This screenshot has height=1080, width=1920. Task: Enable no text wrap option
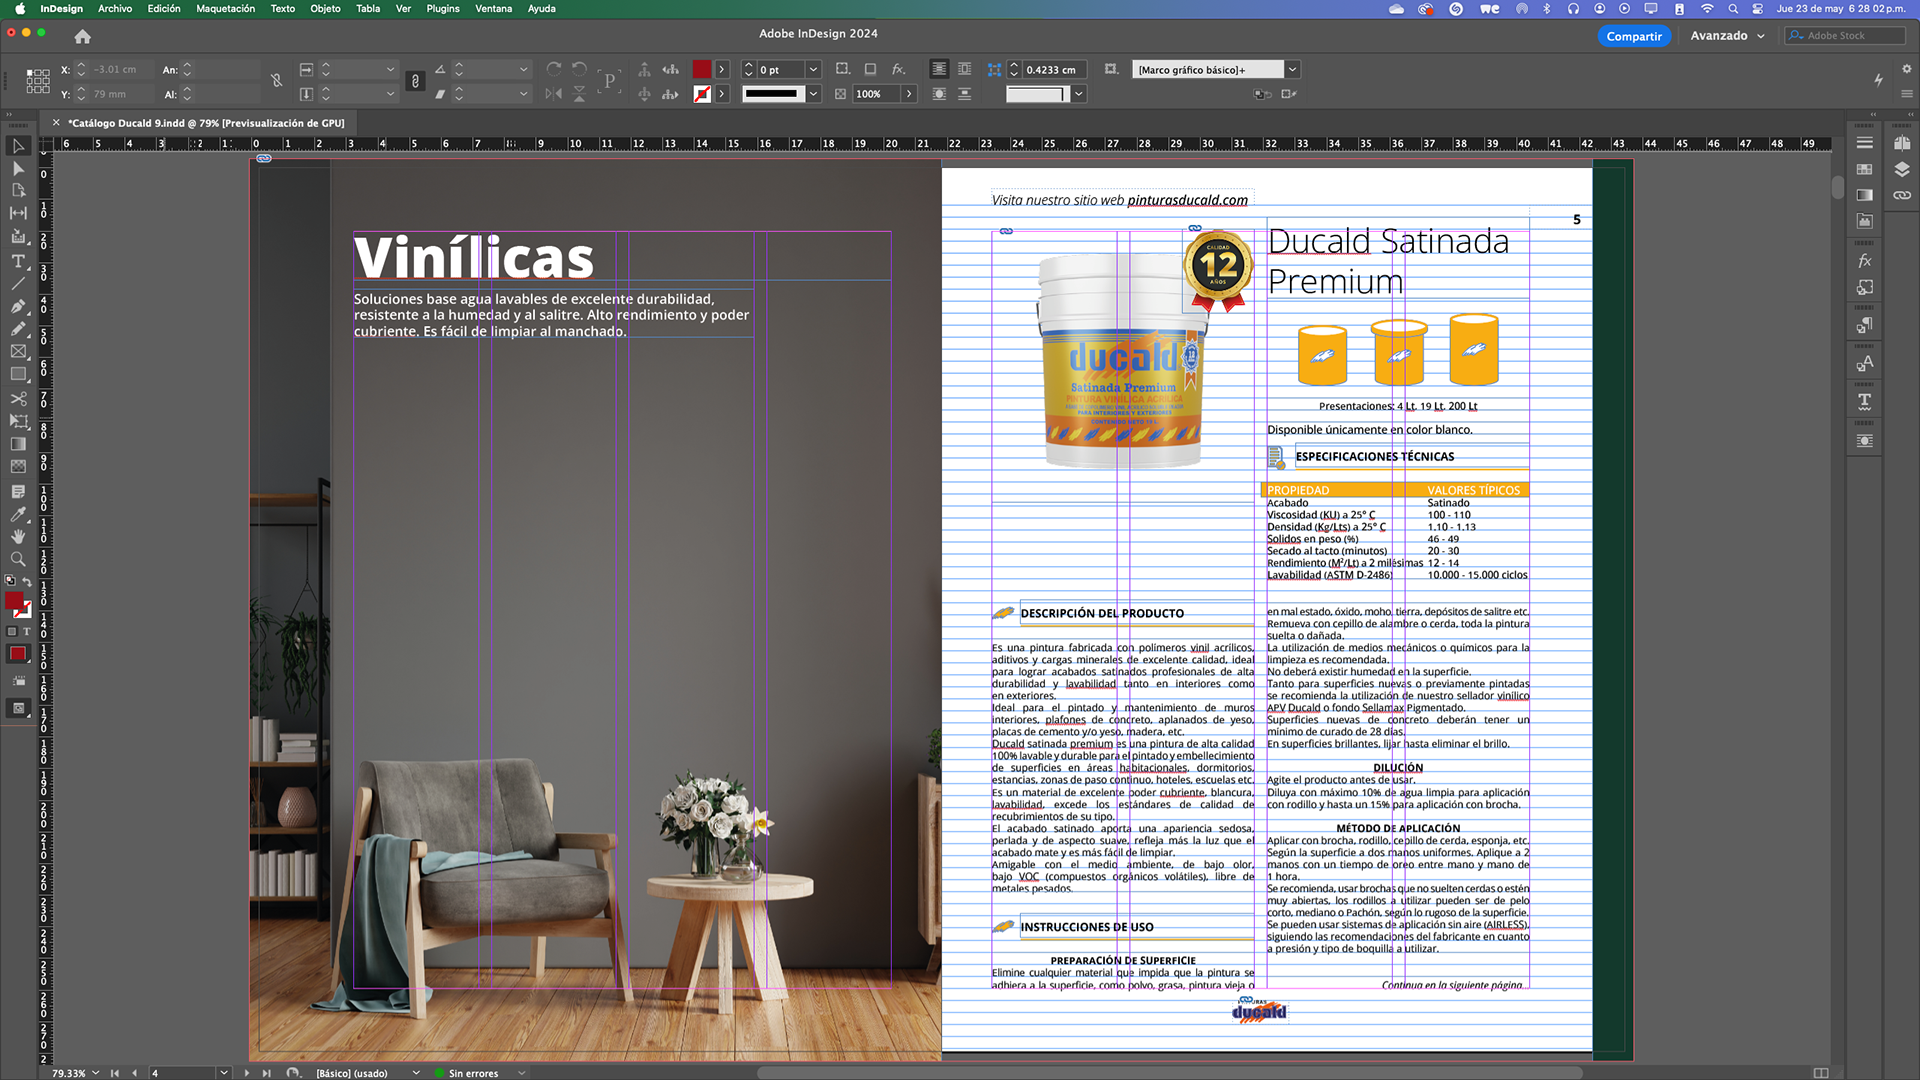tap(939, 69)
